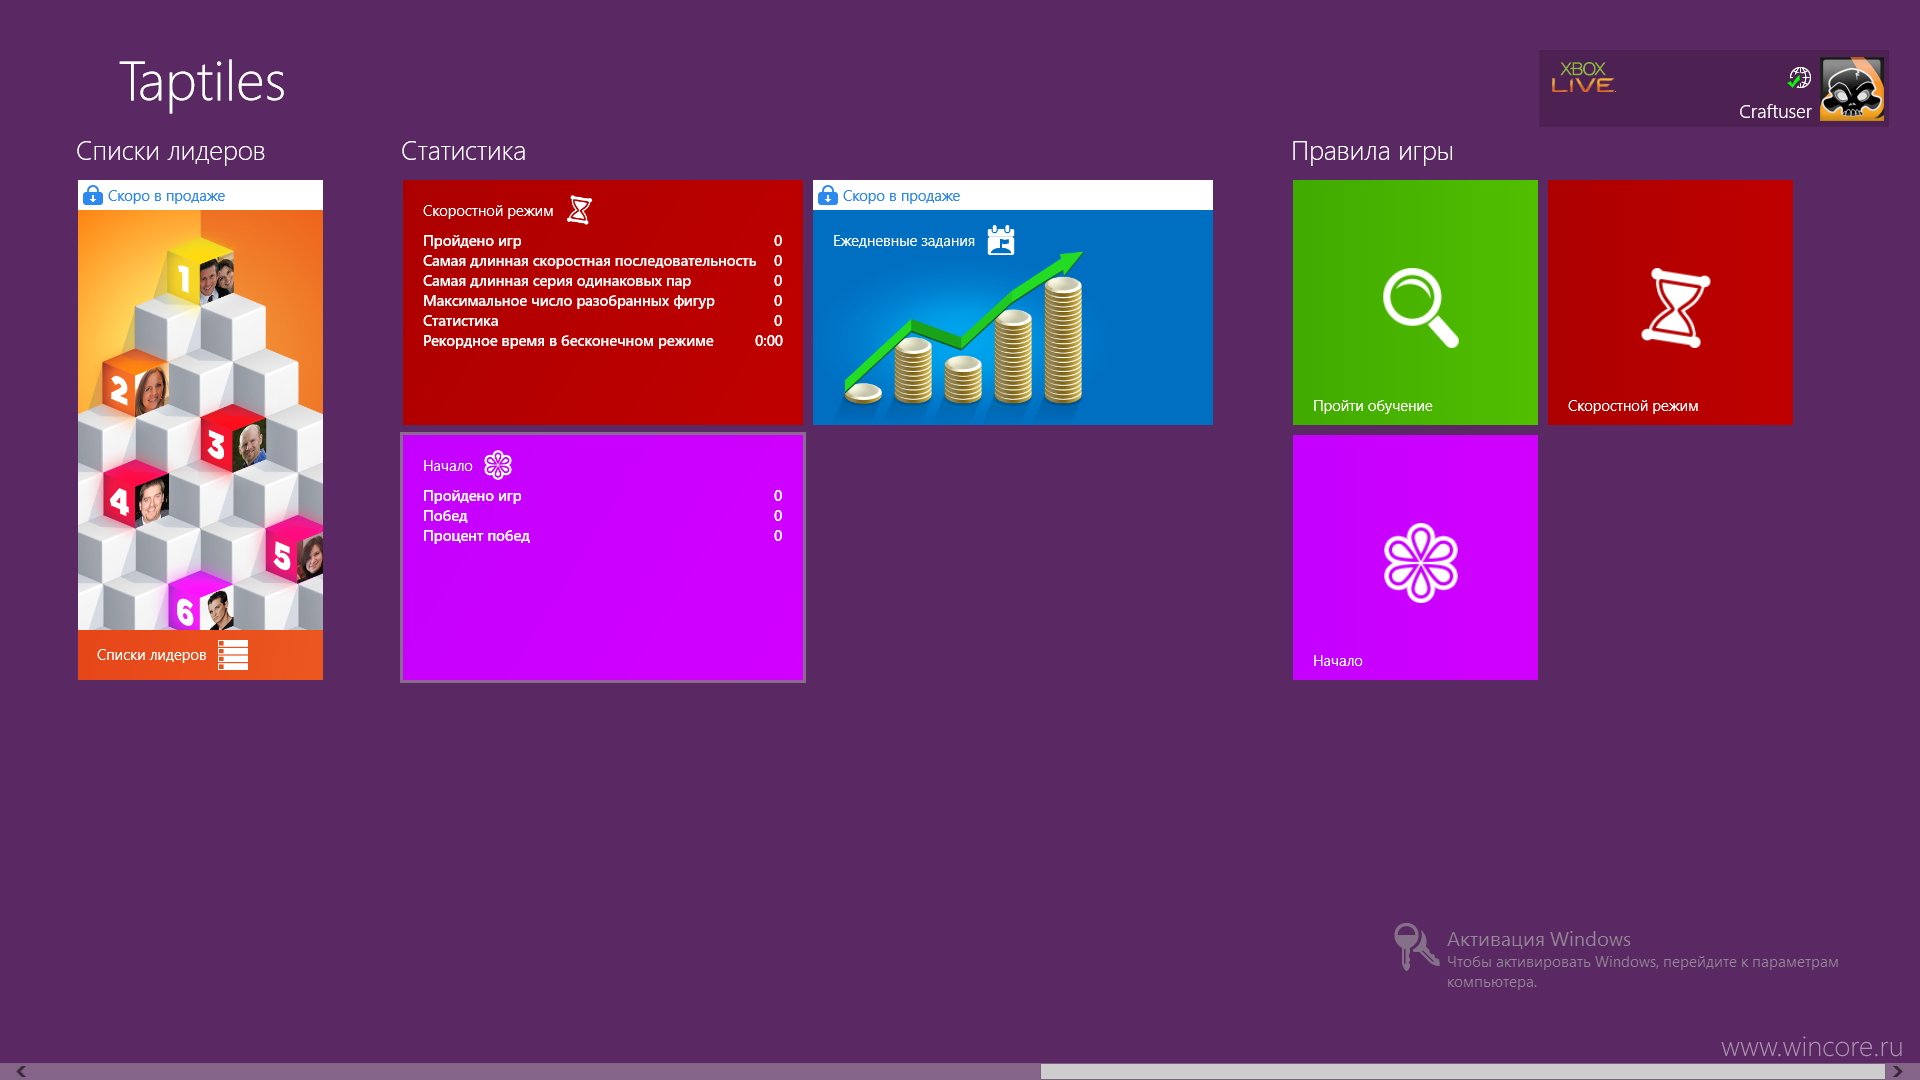This screenshot has width=1920, height=1080.
Task: Click the Самая длинная серия одинаковых пар row
Action: 603,281
